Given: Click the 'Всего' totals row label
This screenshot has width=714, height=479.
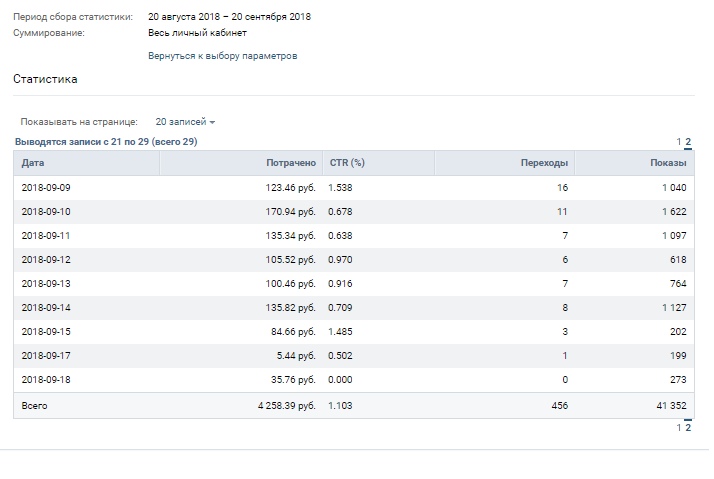Looking at the screenshot, I should point(34,406).
